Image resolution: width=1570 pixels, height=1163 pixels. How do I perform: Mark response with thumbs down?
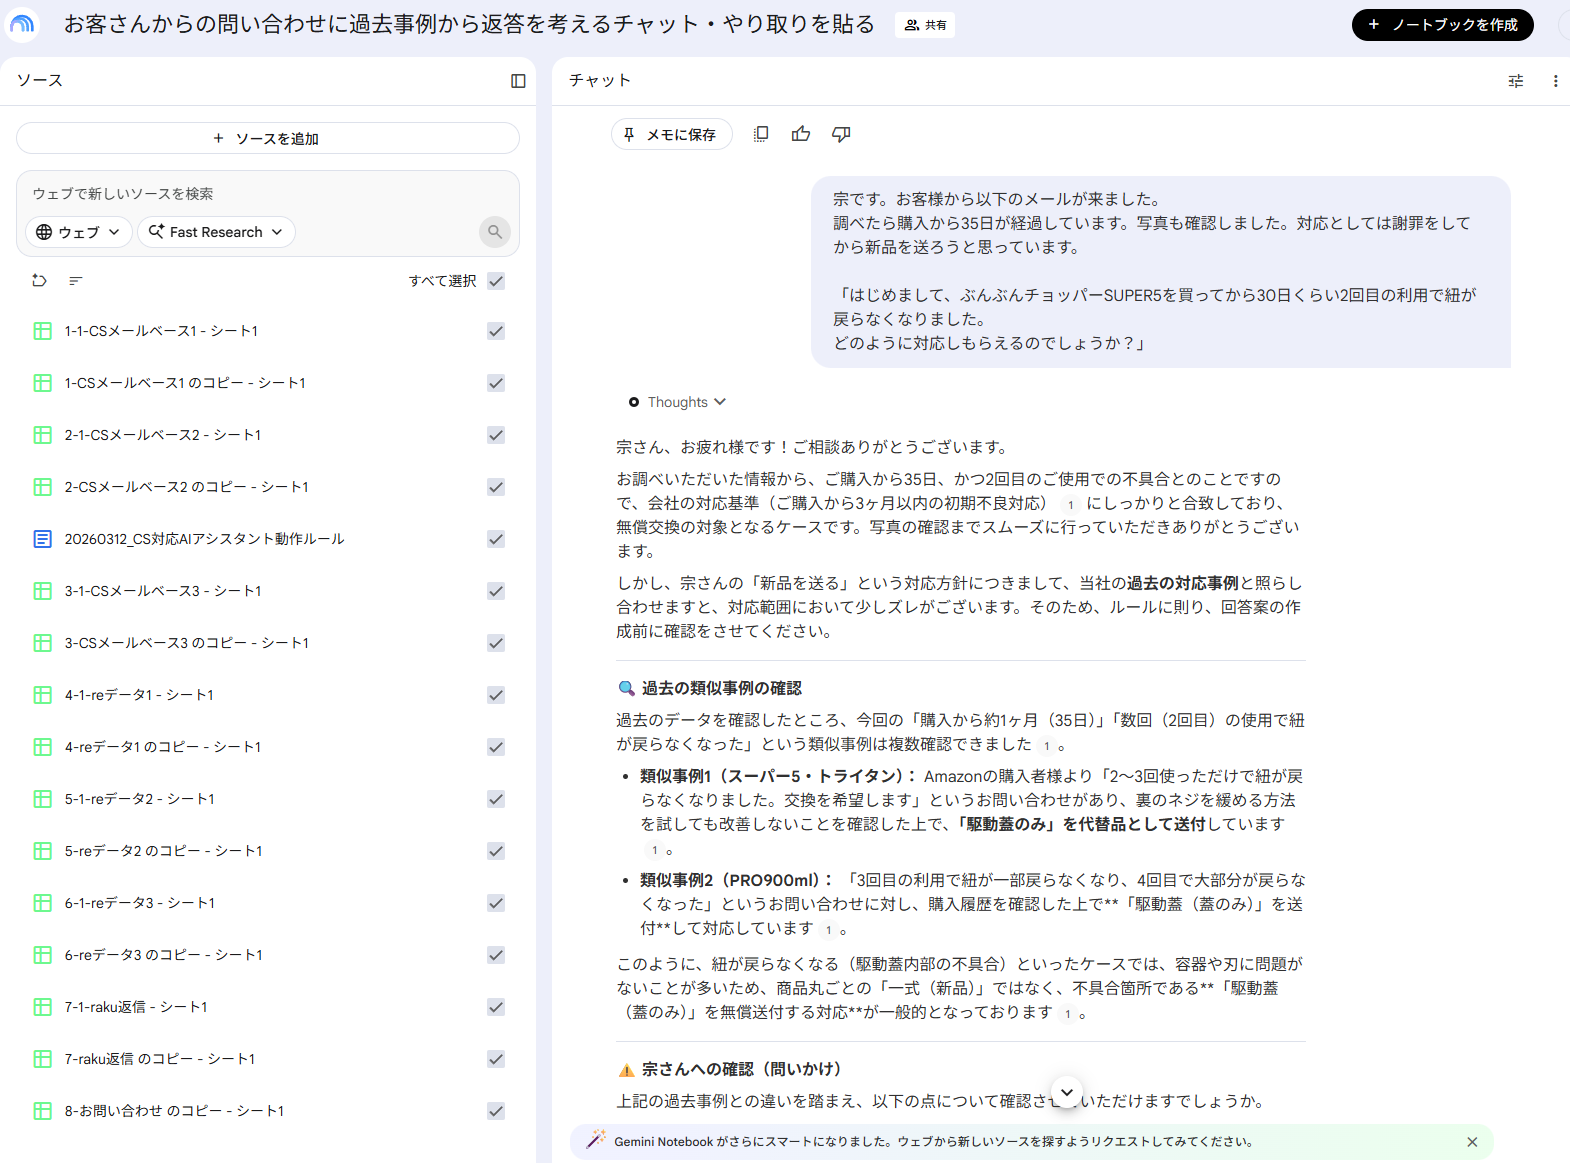coord(841,134)
